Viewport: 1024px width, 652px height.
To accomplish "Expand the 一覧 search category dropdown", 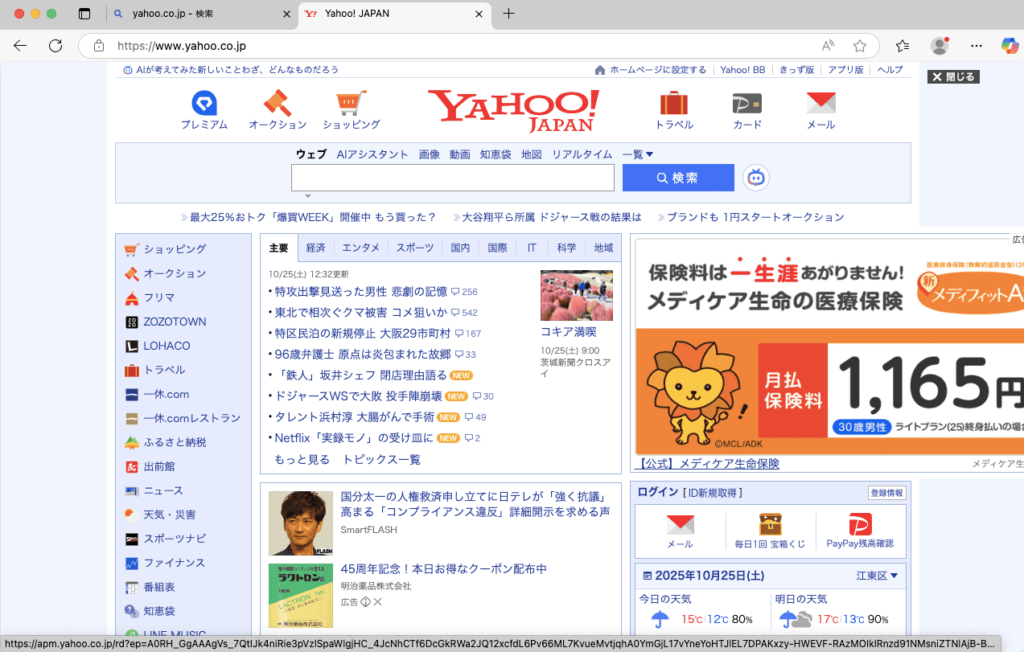I will (x=637, y=154).
